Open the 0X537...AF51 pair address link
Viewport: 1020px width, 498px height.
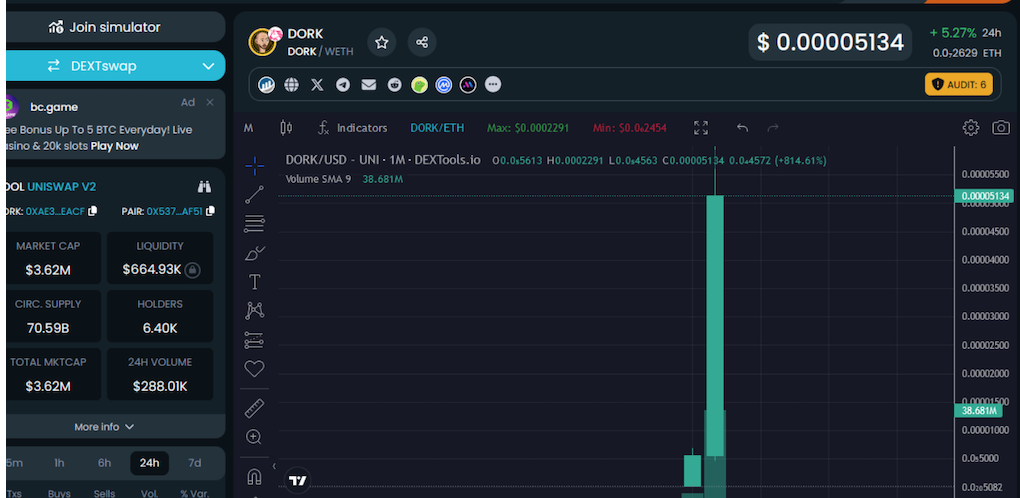(x=174, y=211)
